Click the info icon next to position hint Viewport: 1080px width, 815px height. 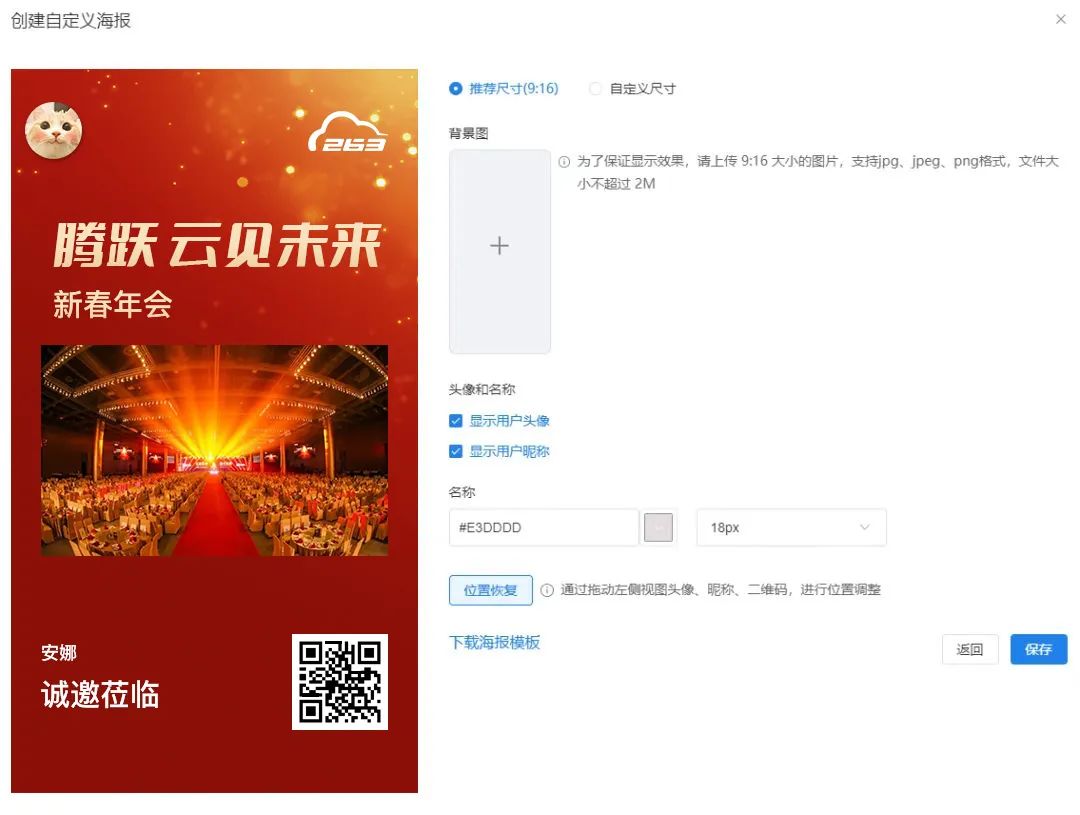tap(547, 590)
